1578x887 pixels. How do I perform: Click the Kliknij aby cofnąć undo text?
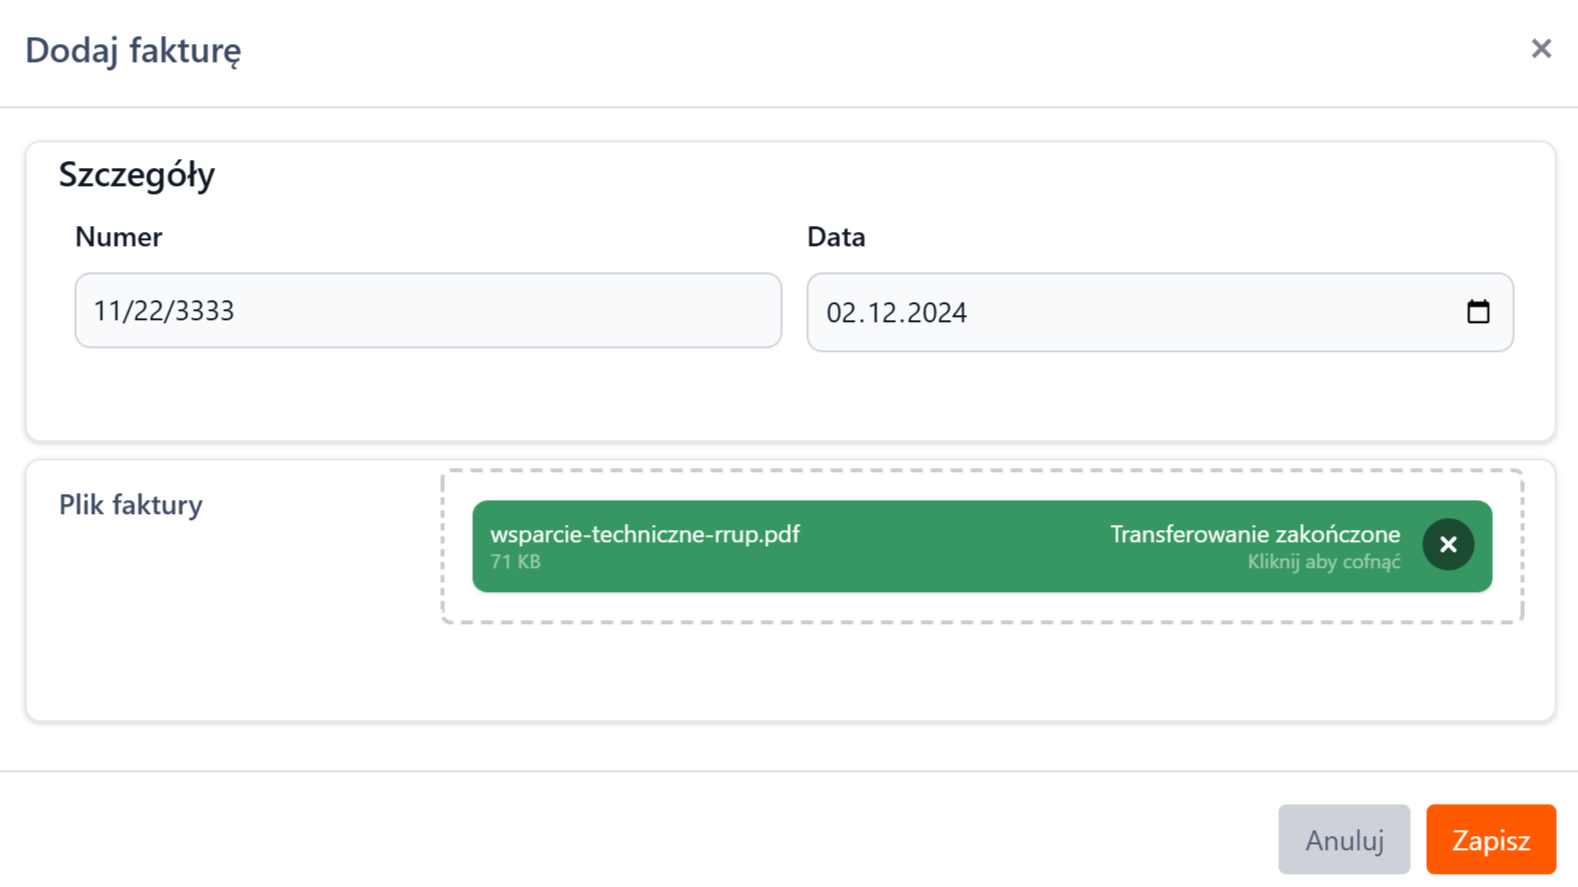pos(1323,562)
